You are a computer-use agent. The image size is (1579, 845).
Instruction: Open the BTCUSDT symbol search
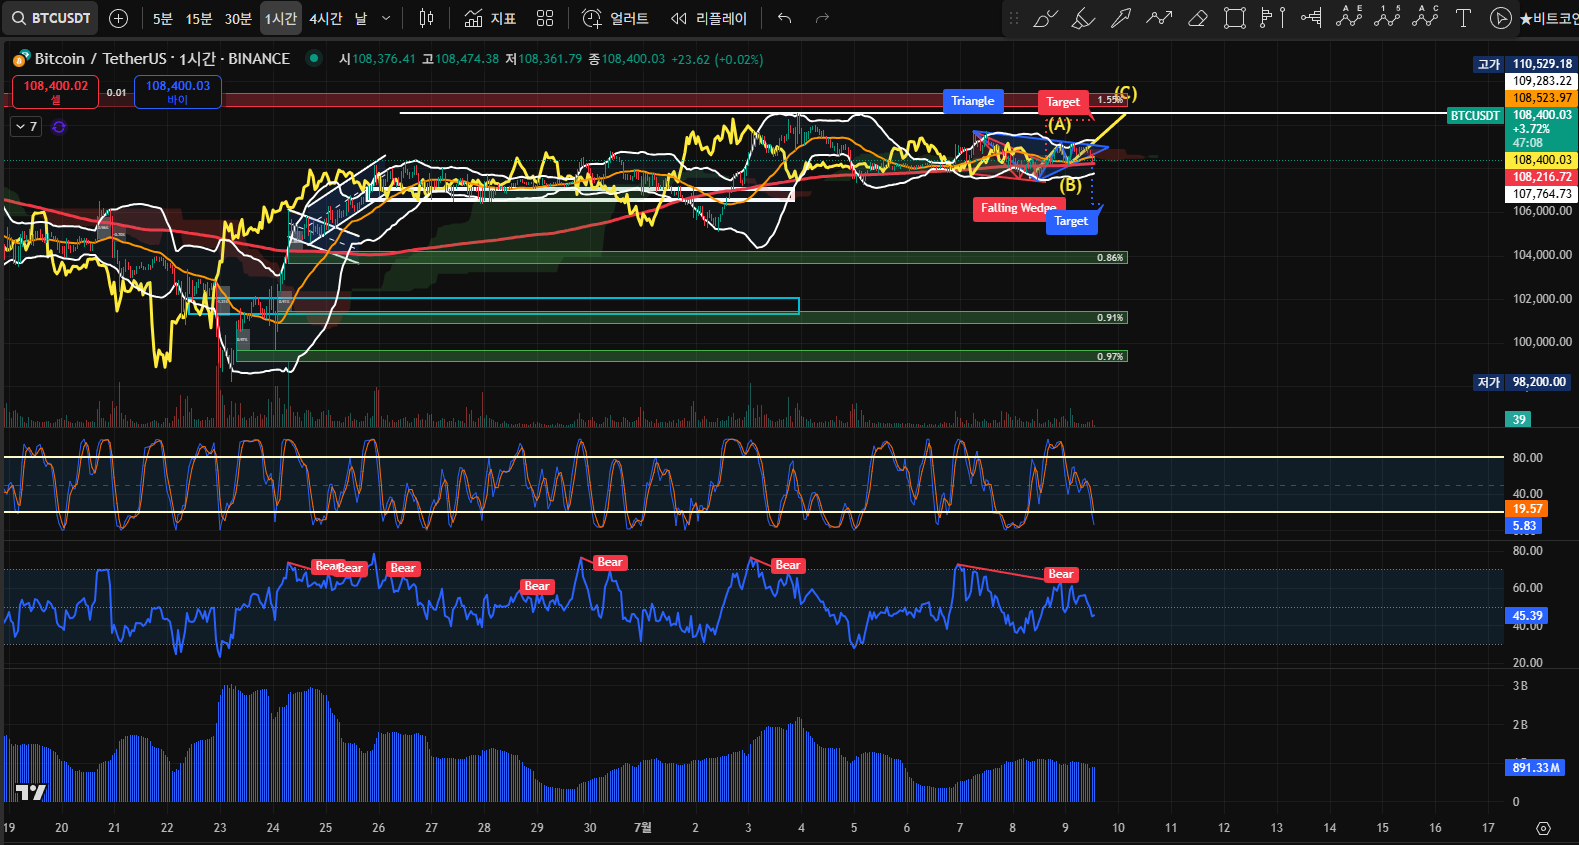pyautogui.click(x=52, y=18)
